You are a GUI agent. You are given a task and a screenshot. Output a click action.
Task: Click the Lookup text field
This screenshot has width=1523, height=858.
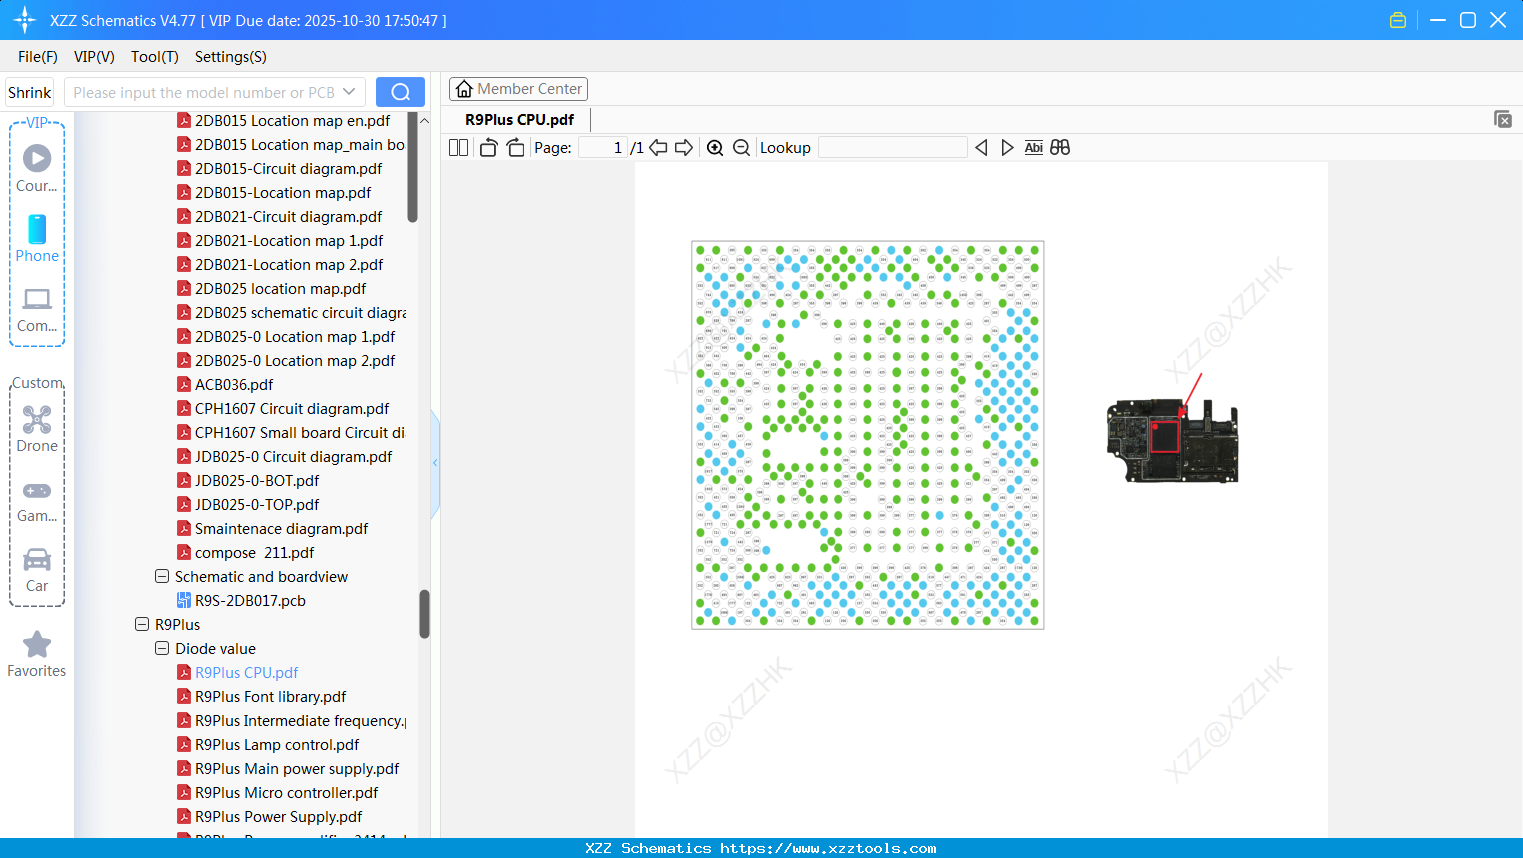893,148
